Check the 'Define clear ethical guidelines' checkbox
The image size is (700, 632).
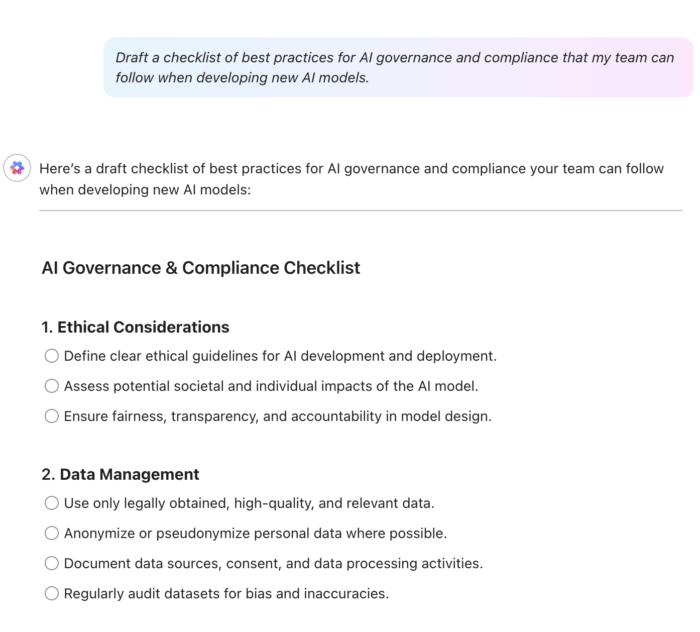[x=52, y=356]
